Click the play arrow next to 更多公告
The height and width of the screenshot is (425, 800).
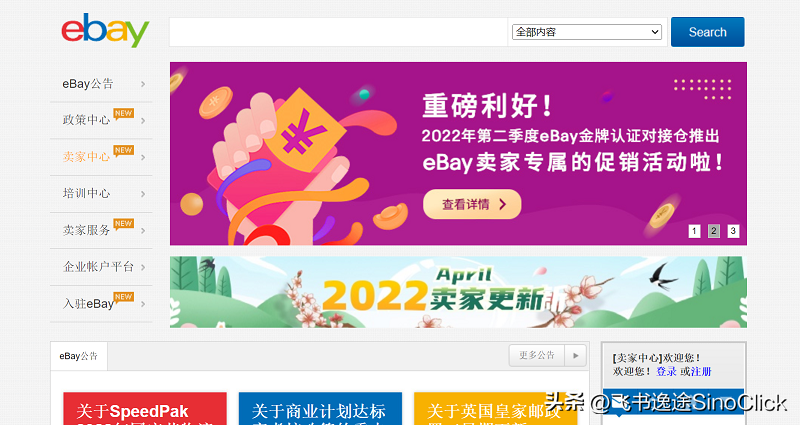[x=576, y=356]
